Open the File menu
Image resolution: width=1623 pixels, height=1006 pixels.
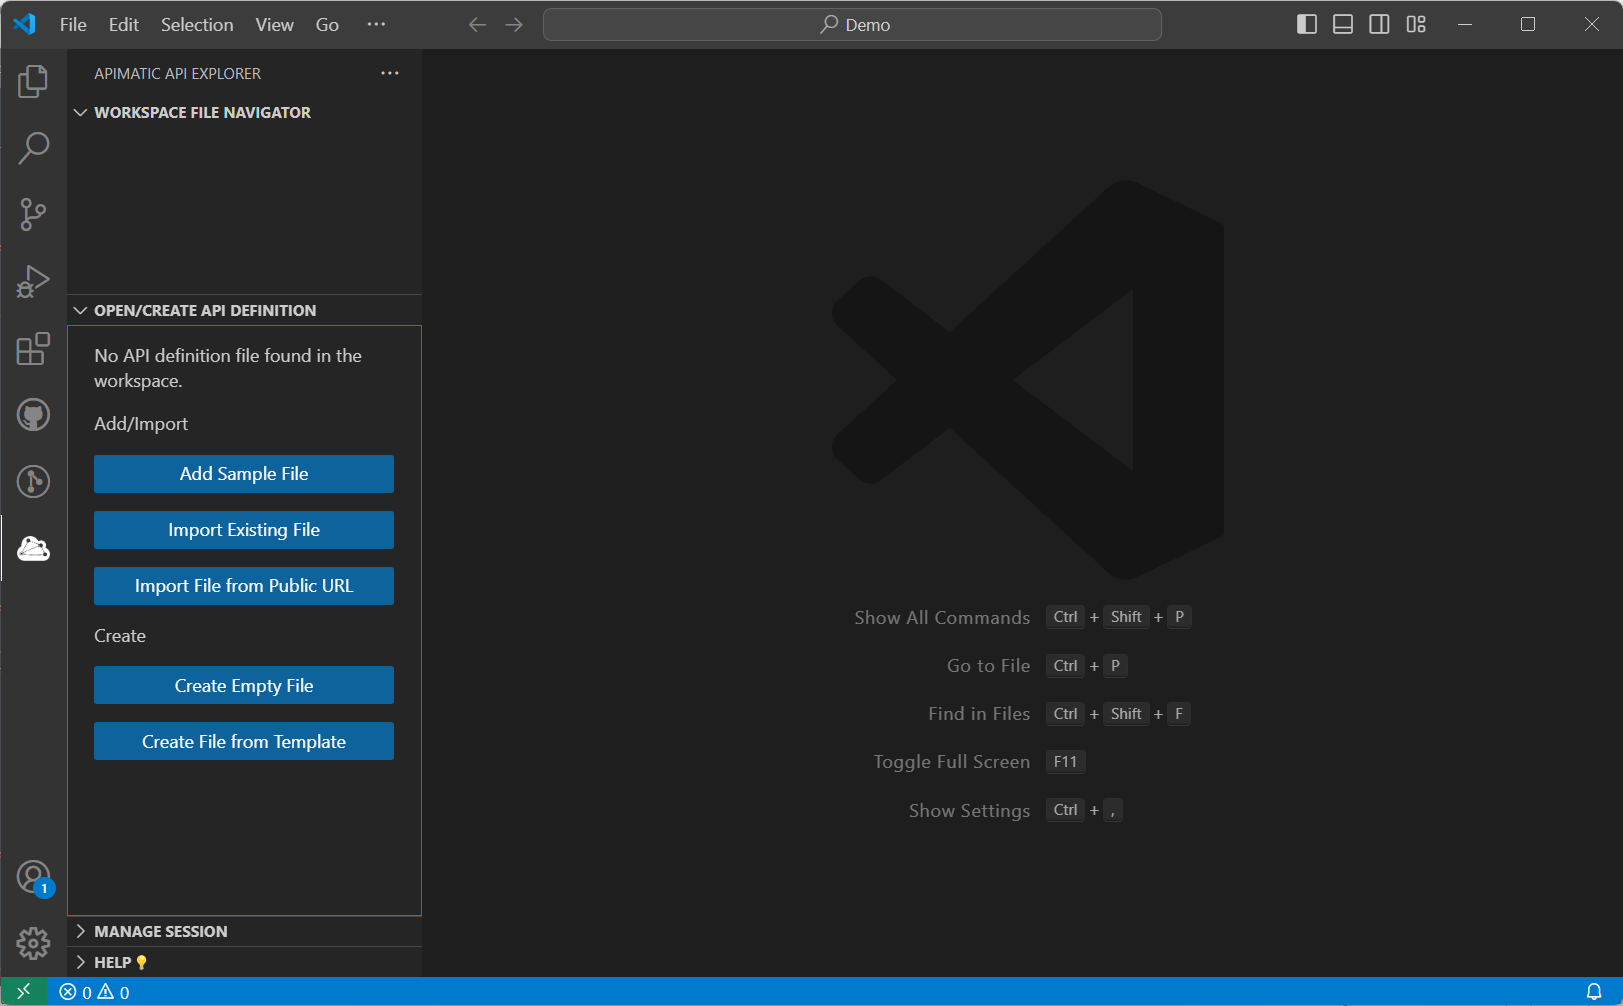click(x=73, y=25)
